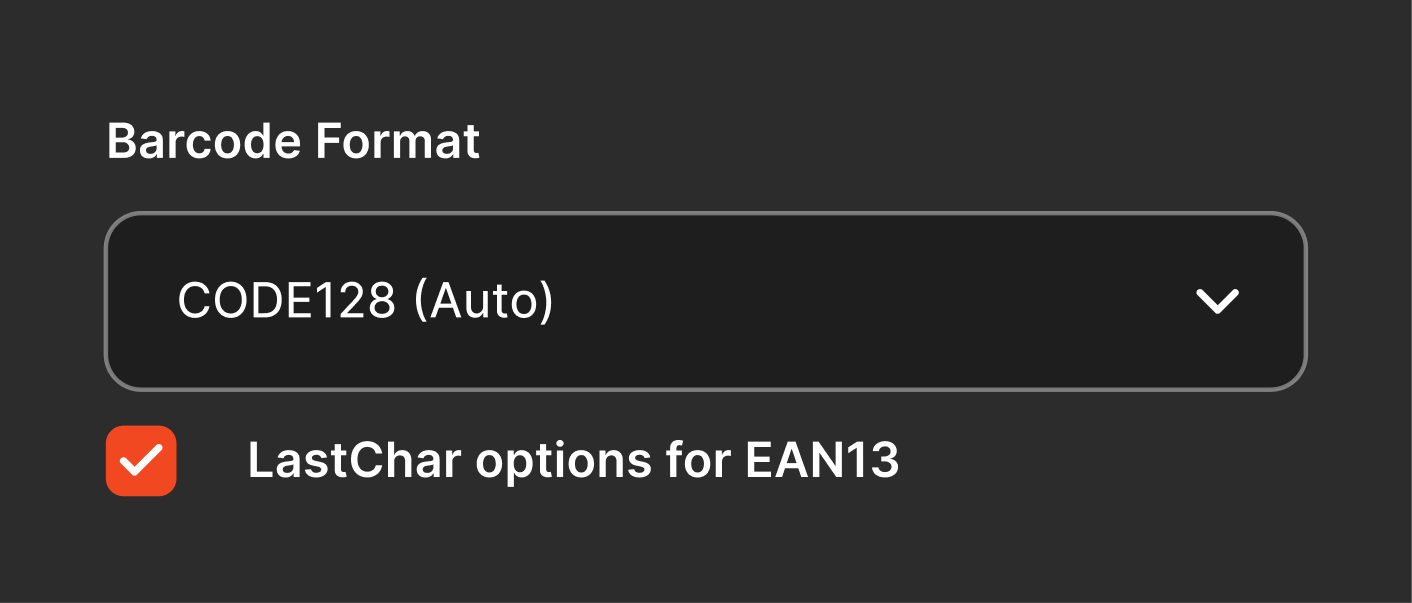Click the "LastChar options for EAN13" label
This screenshot has width=1412, height=603.
573,461
